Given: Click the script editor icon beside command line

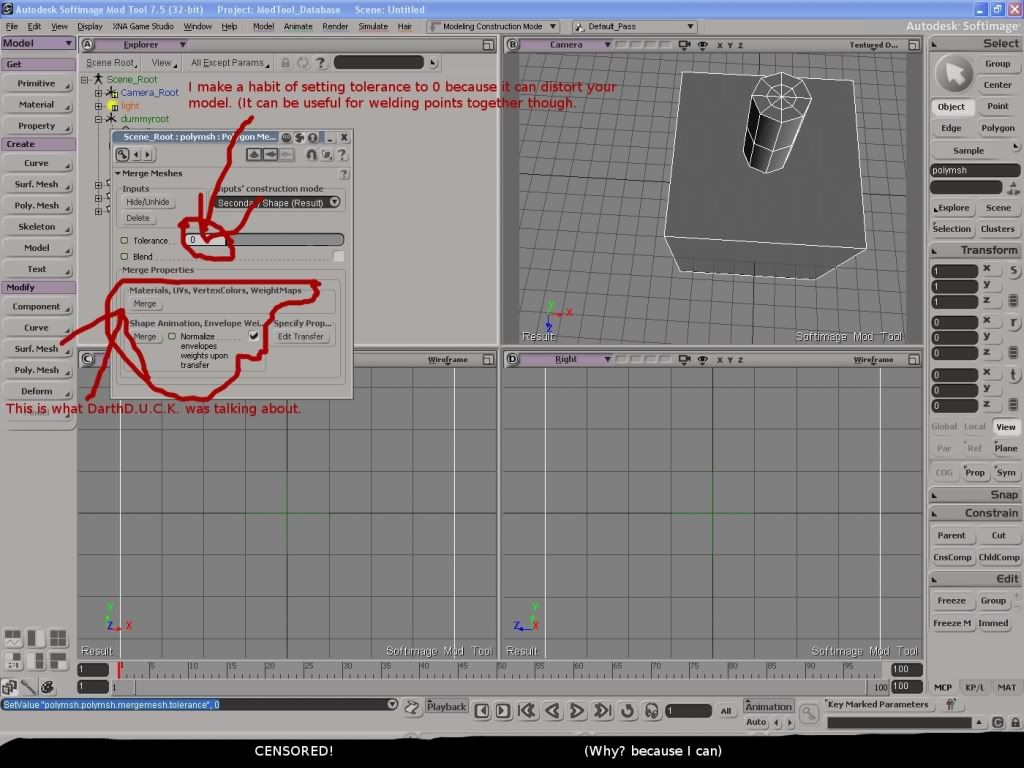Looking at the screenshot, I should point(411,707).
